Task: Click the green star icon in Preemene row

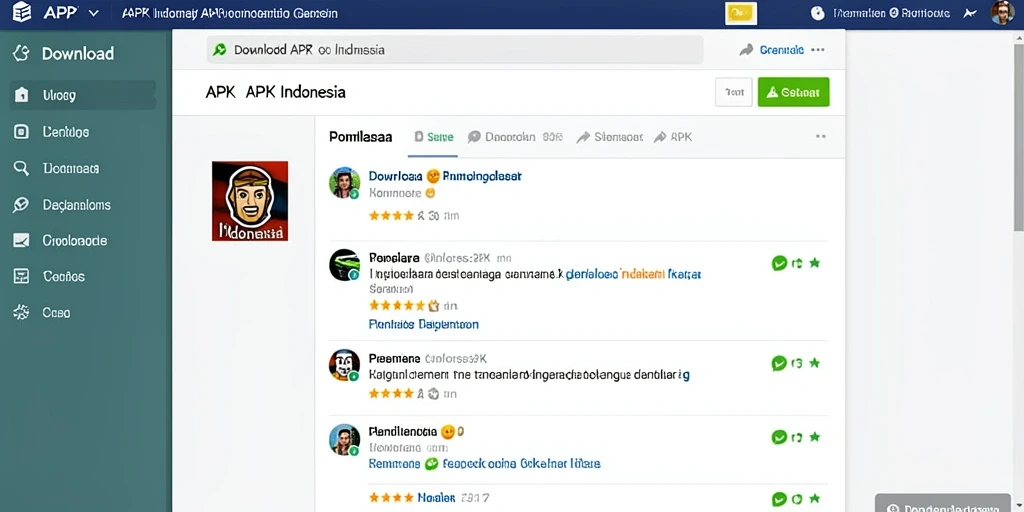Action: pyautogui.click(x=814, y=362)
